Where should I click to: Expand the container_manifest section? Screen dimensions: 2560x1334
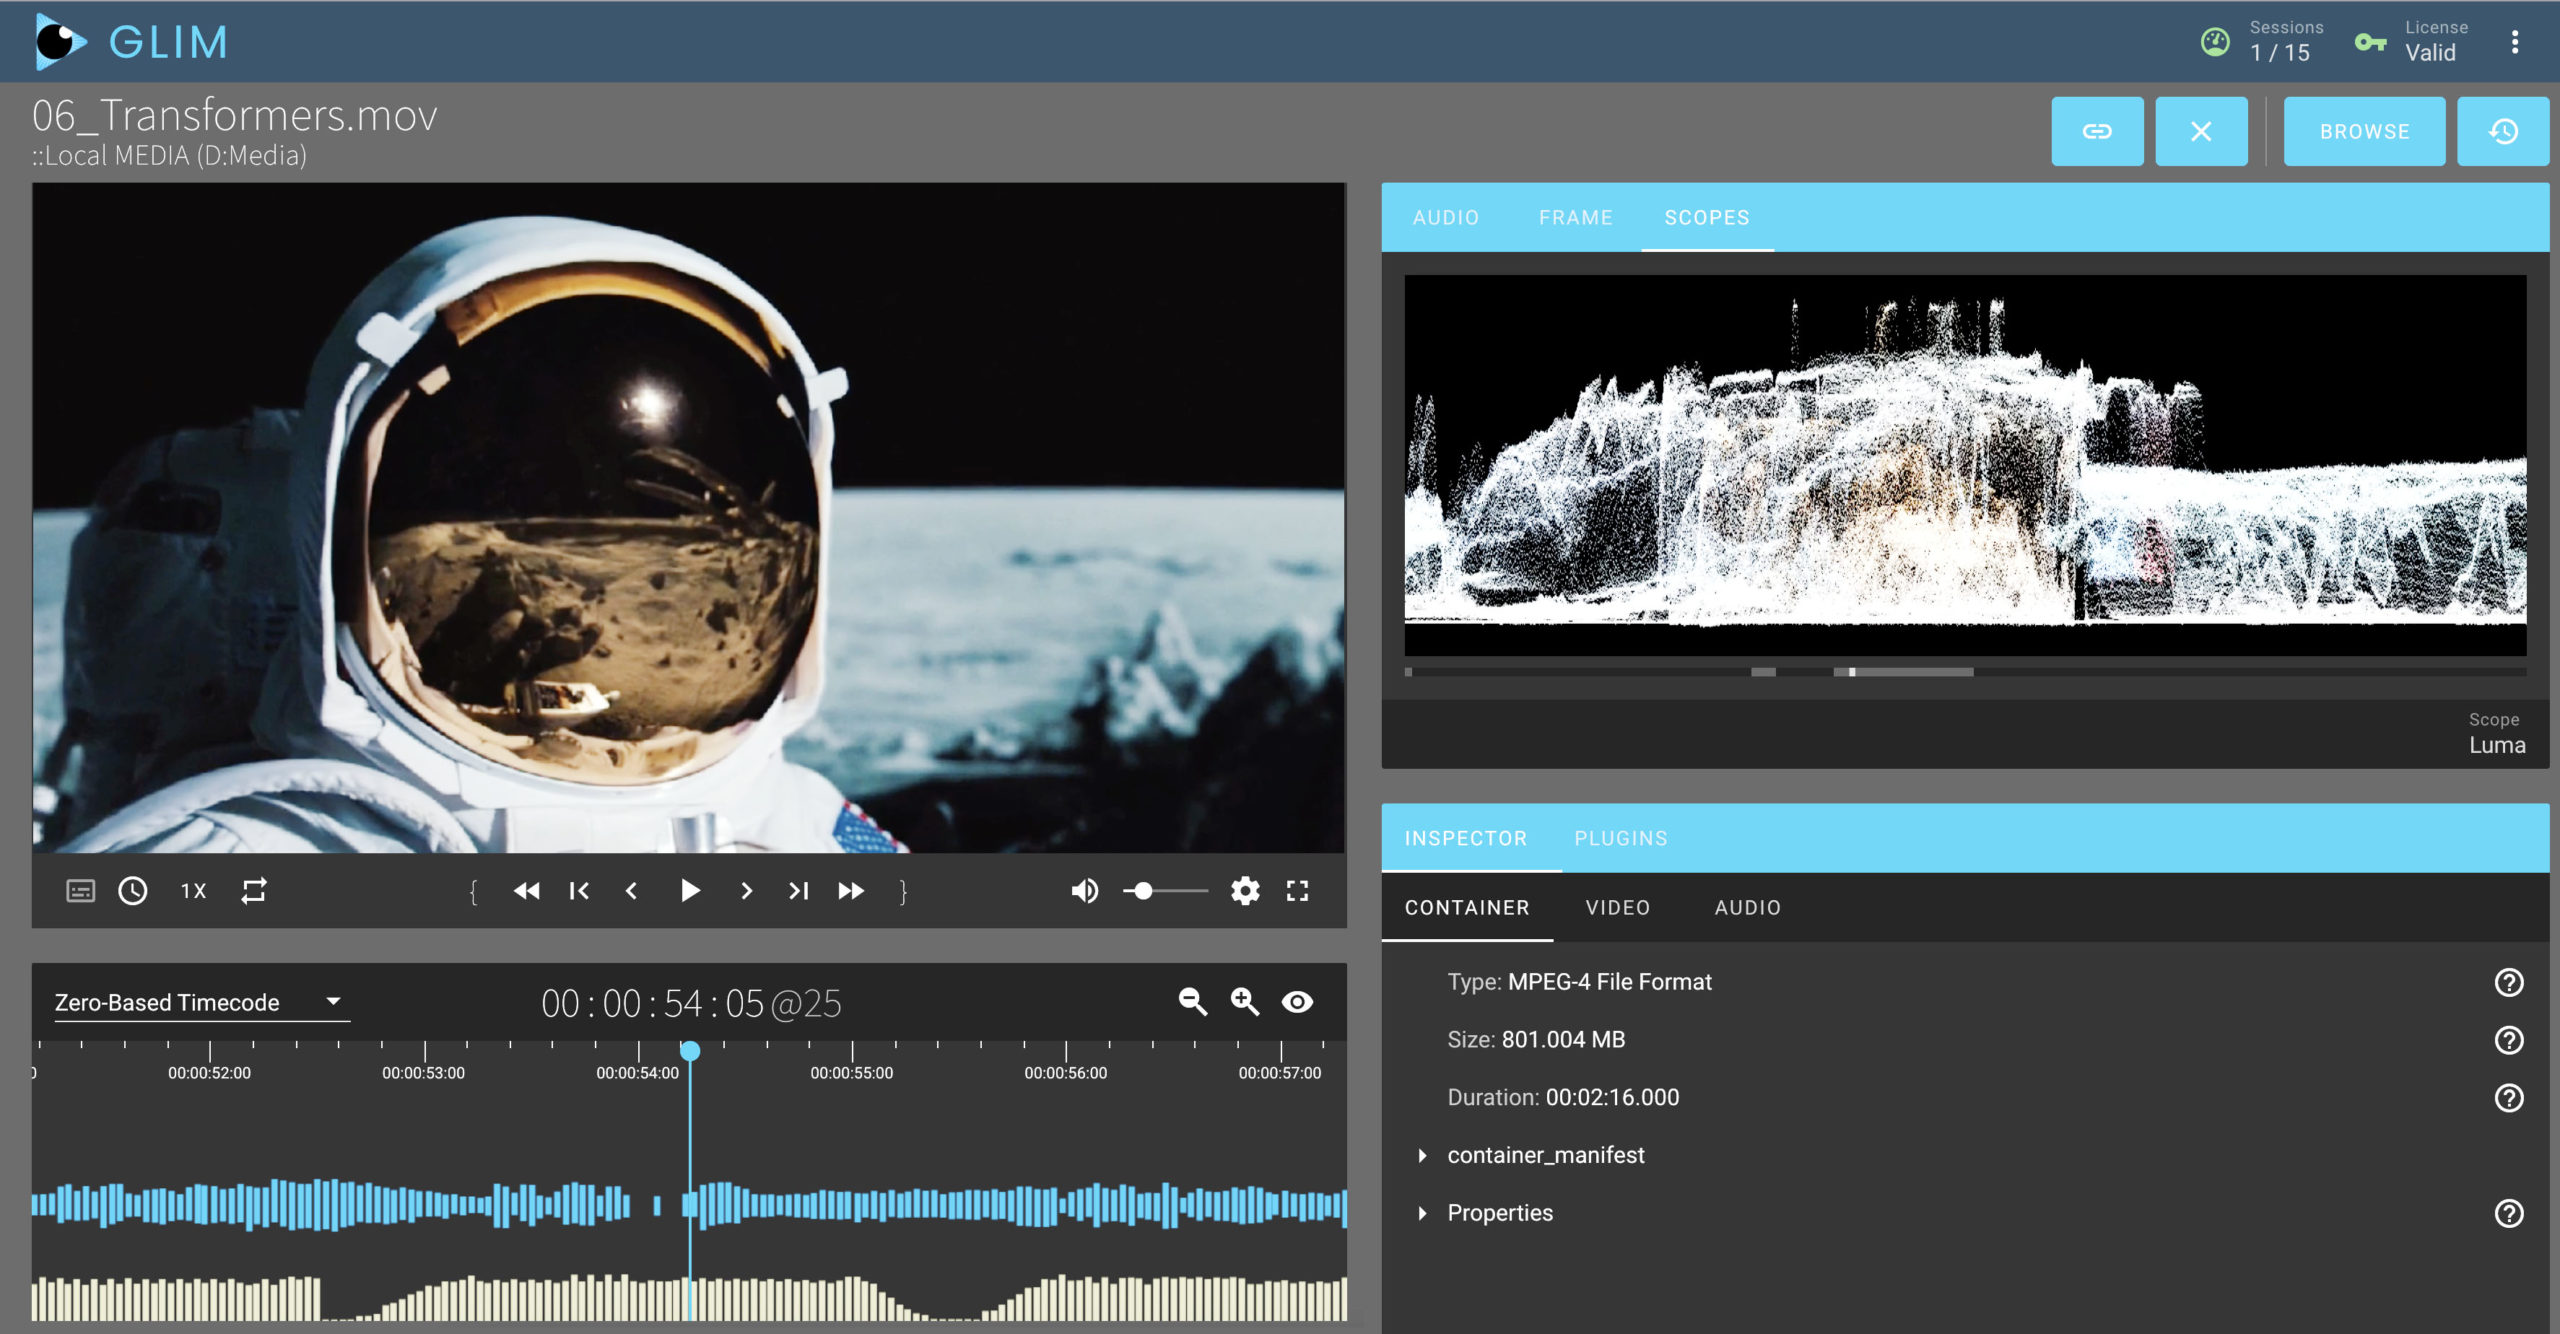pyautogui.click(x=1545, y=1155)
